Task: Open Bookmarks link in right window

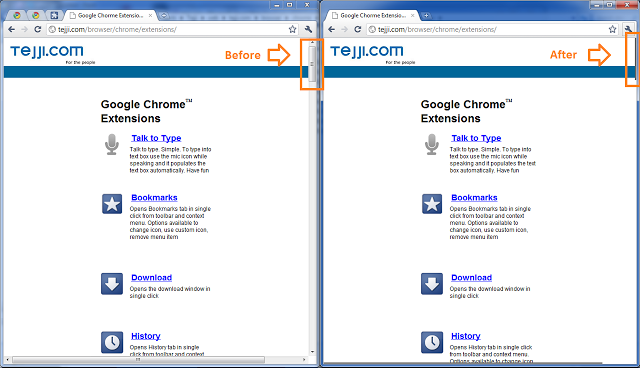Action: (x=474, y=197)
